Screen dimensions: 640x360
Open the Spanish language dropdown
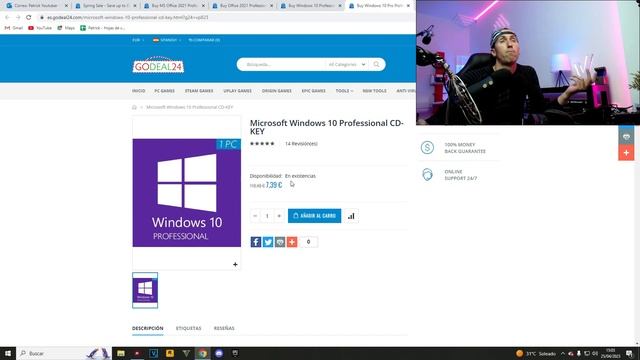point(167,40)
